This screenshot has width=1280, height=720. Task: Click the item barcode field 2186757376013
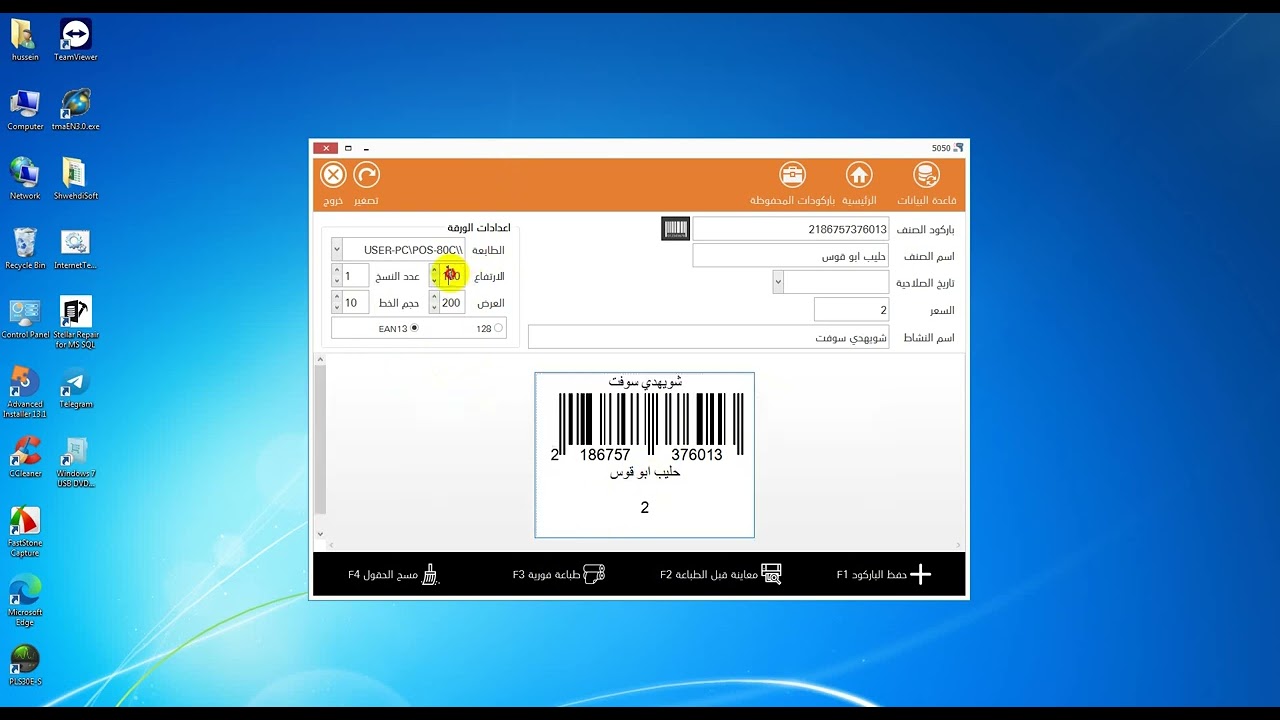tap(791, 229)
